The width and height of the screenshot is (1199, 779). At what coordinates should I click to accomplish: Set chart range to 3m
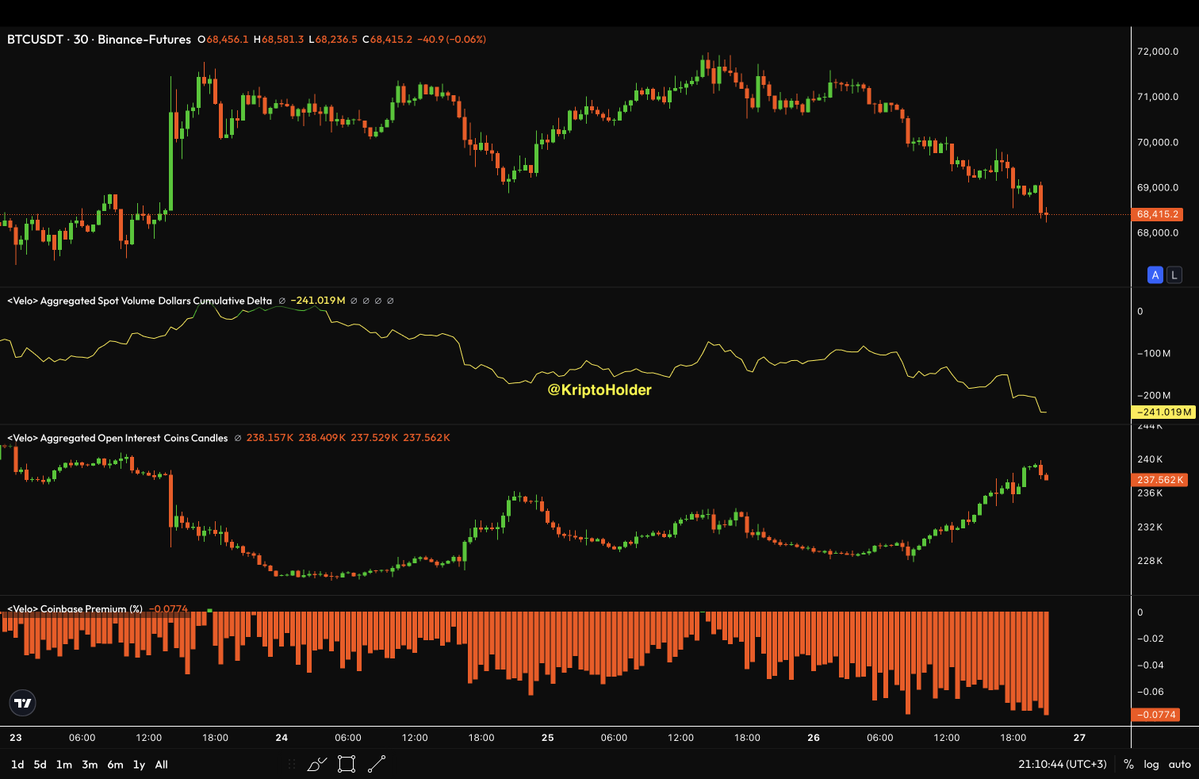[x=89, y=764]
